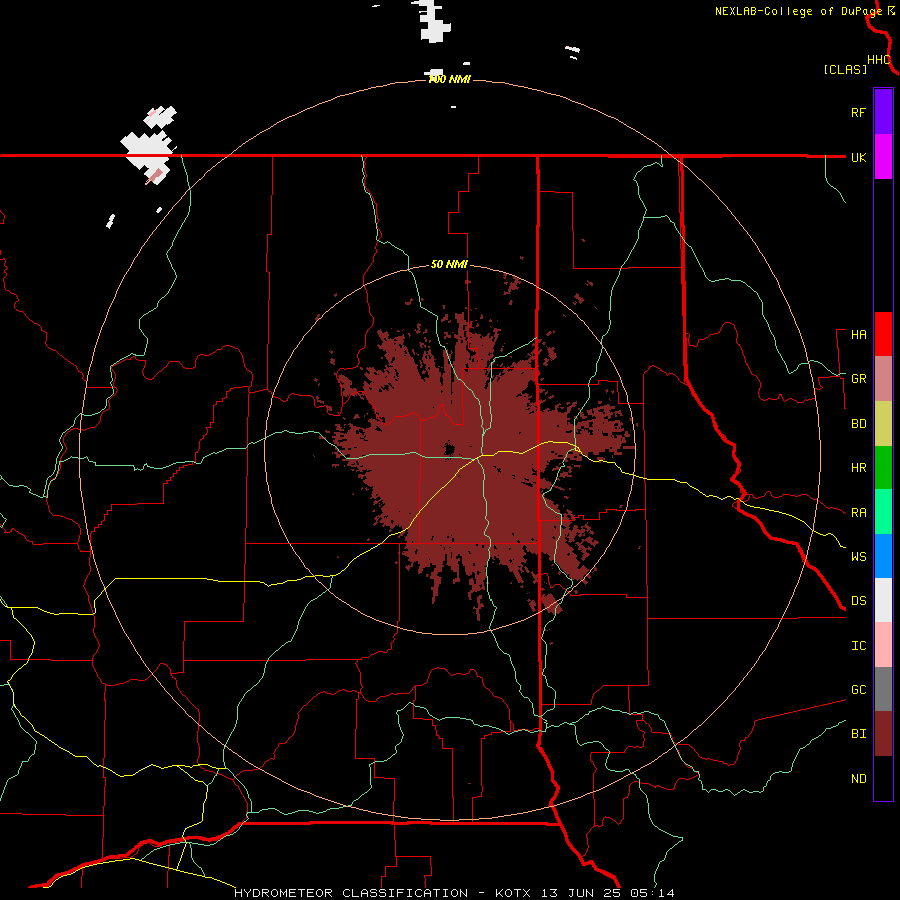
Task: Click 'HYDROMETEOR CLASSIFICATION' title text
Action: [351, 893]
